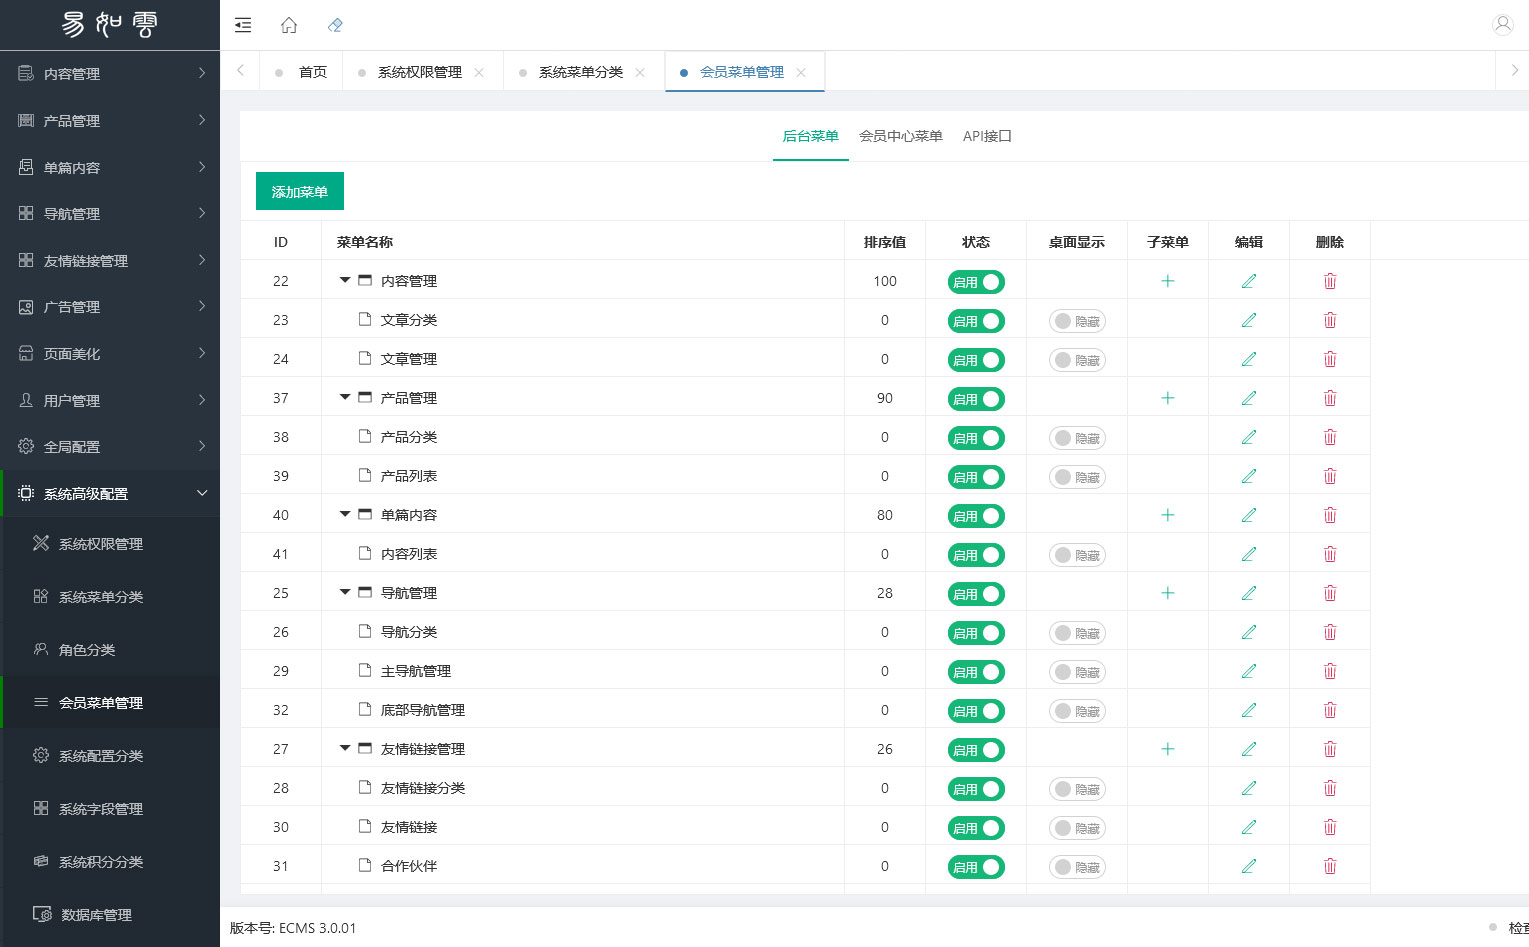
Task: Close the 会员菜单管理 page tab
Action: pos(801,72)
